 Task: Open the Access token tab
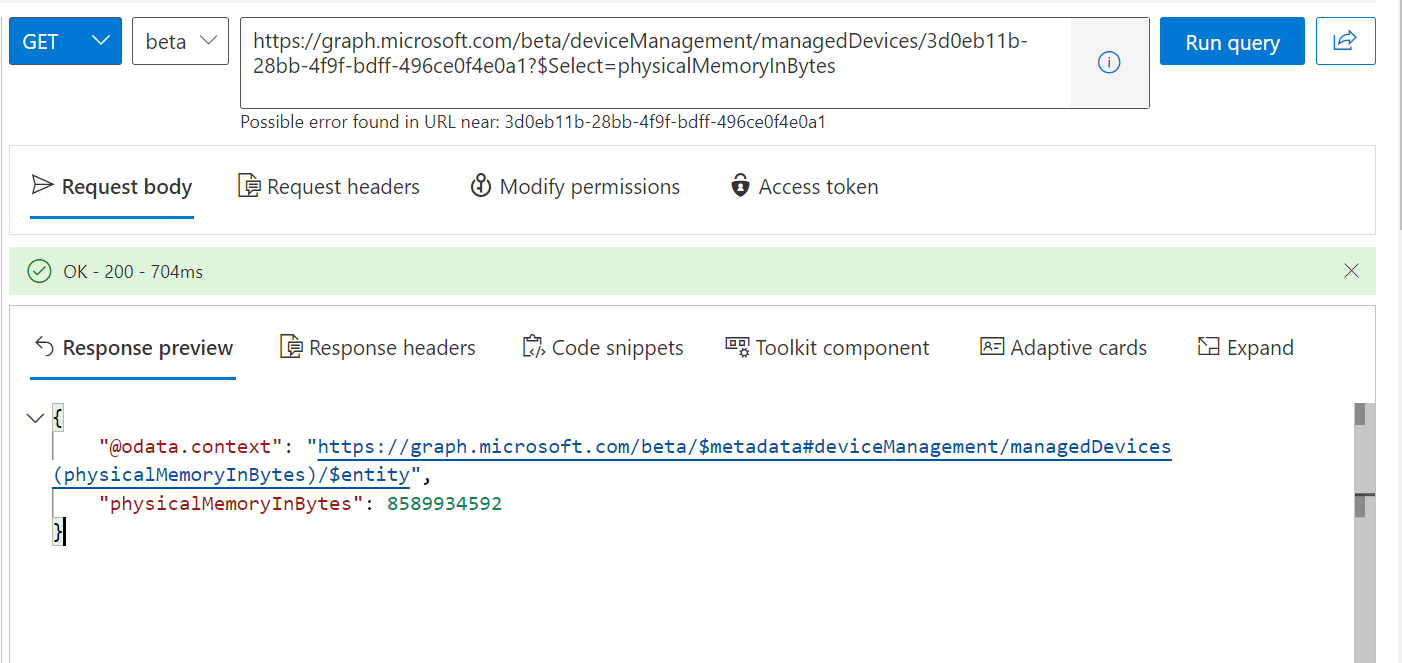[804, 187]
